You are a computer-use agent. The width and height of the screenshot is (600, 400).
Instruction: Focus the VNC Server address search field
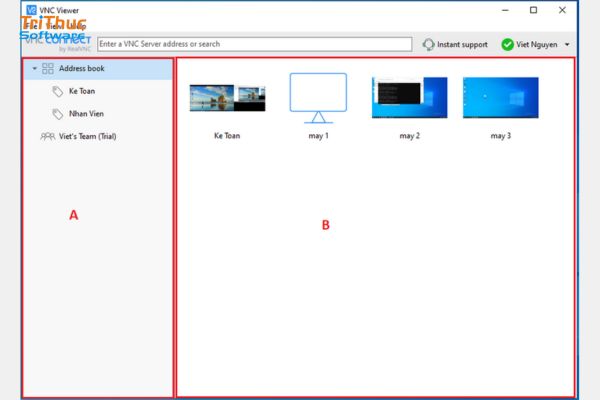tap(255, 44)
